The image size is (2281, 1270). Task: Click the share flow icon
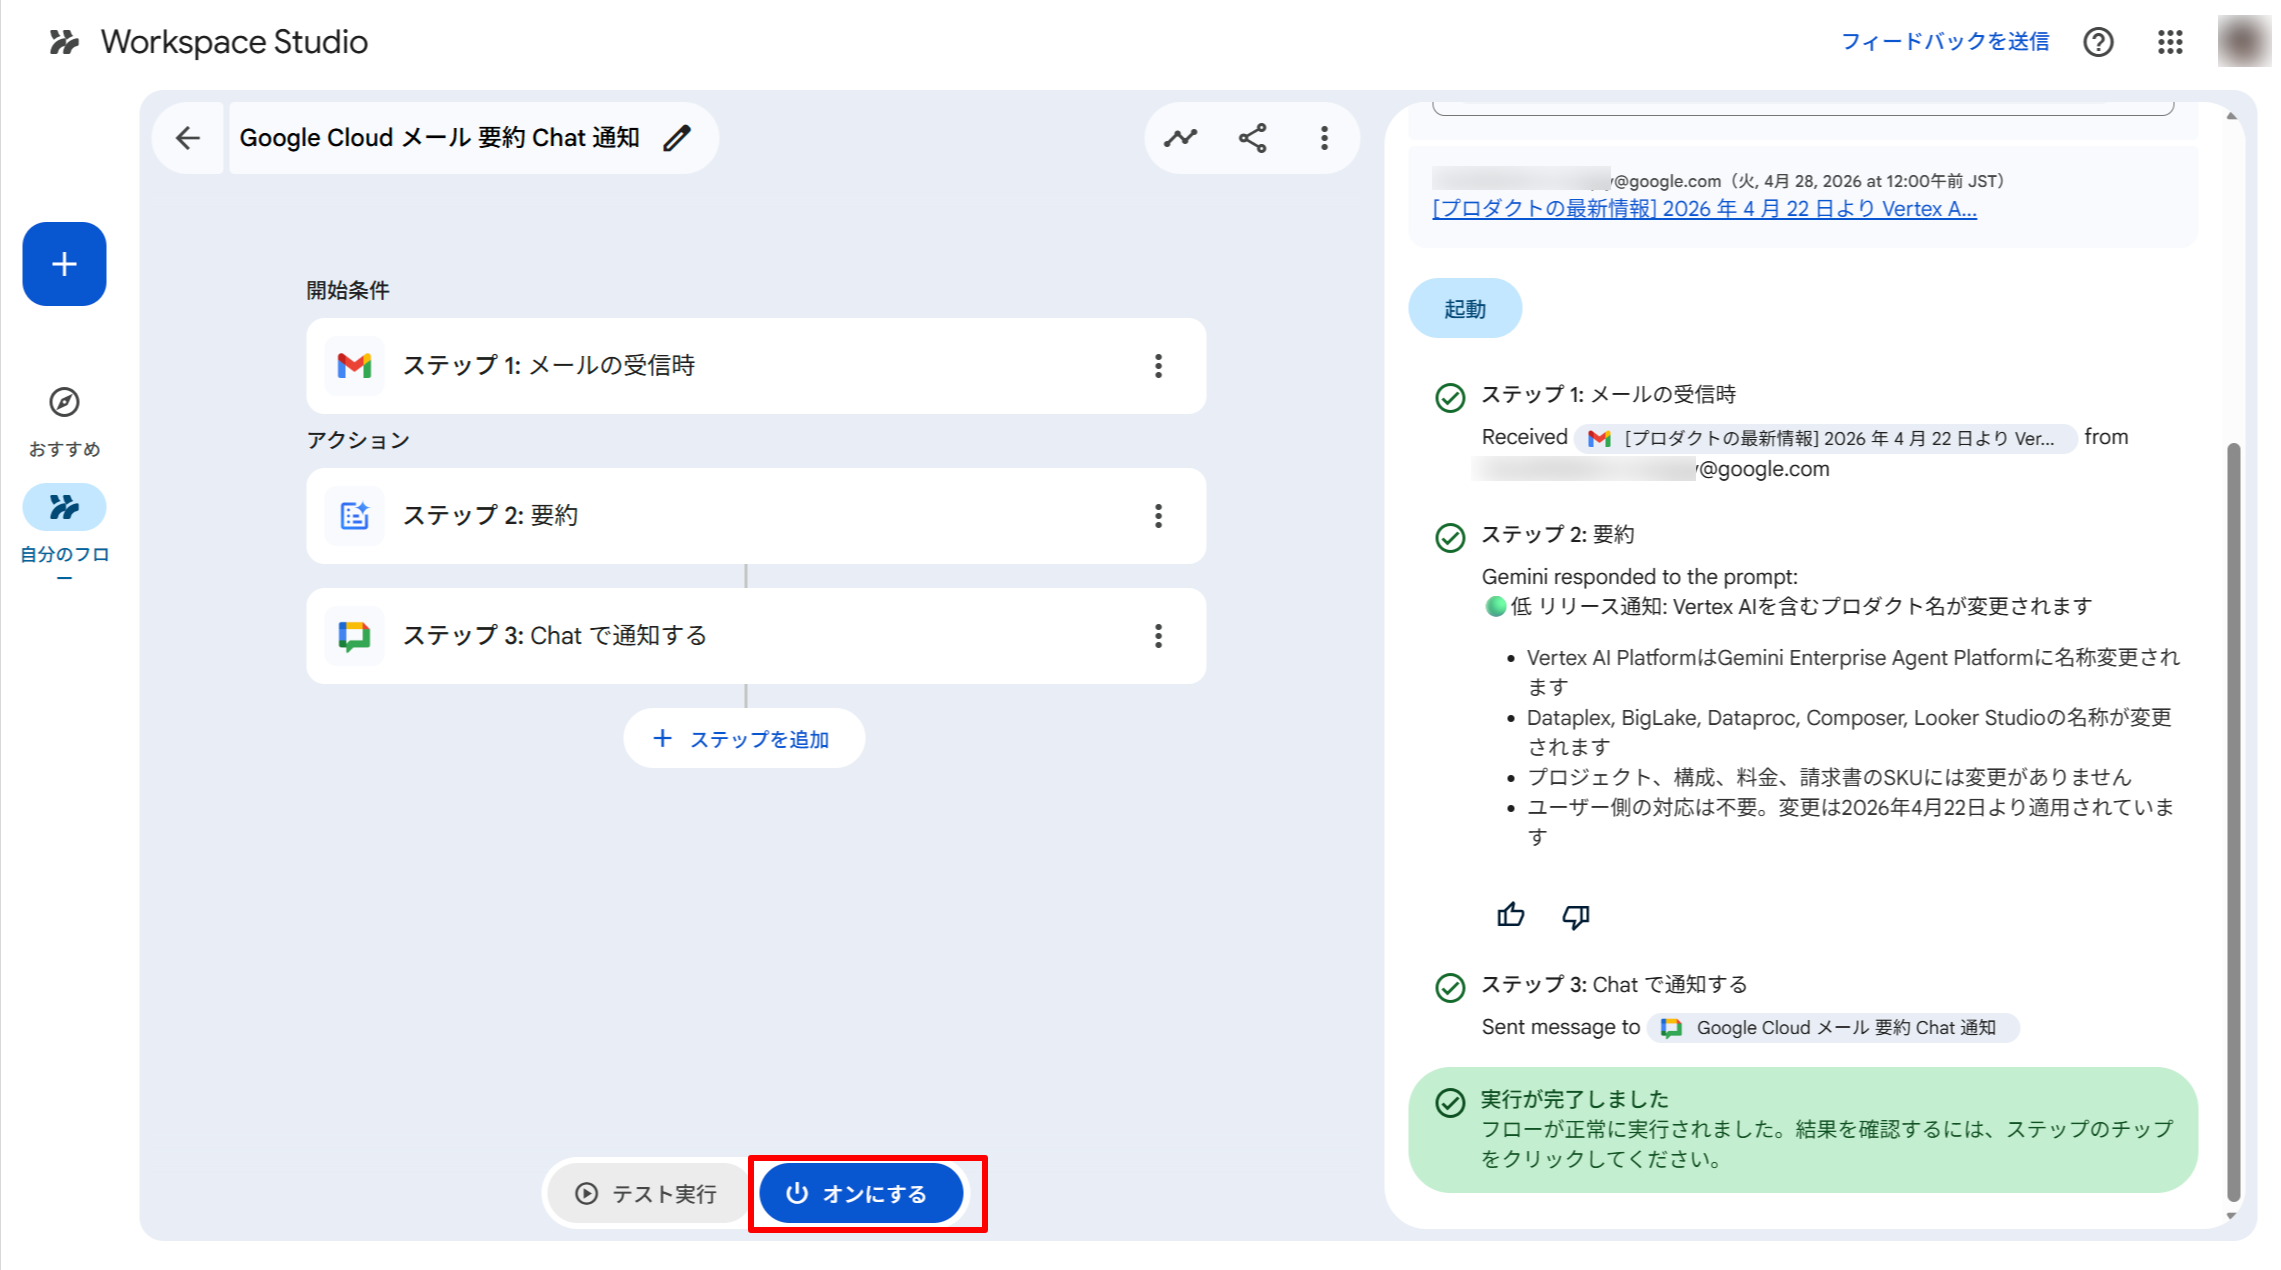[x=1252, y=138]
